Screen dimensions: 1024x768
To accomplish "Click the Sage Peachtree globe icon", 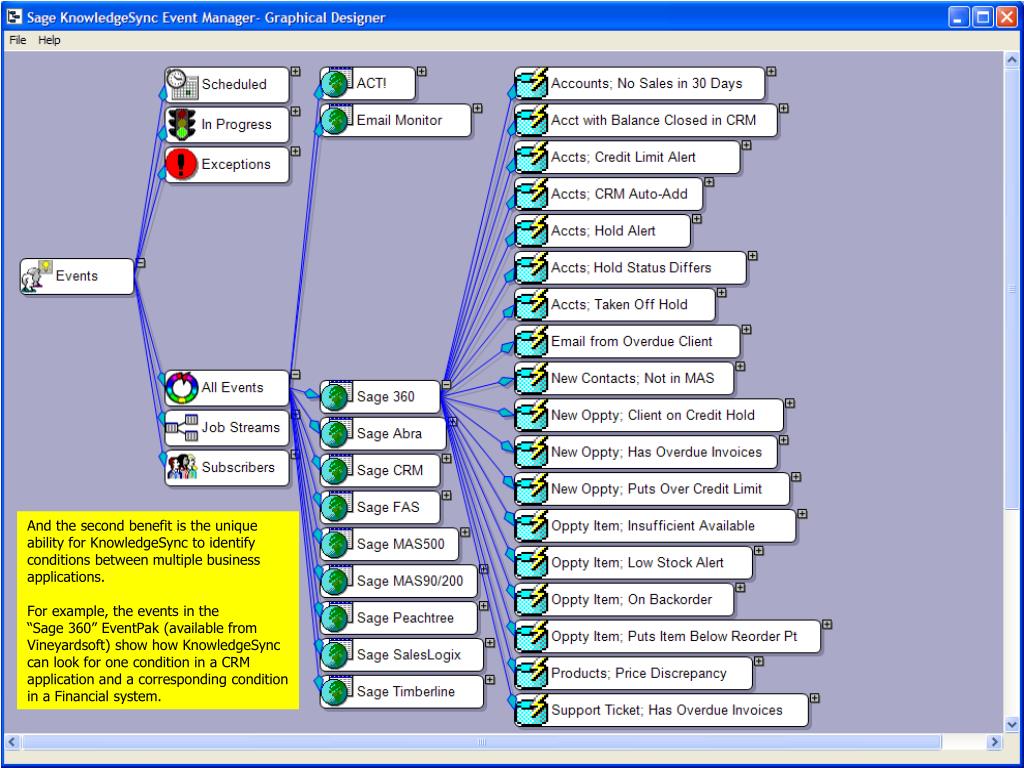I will [337, 618].
